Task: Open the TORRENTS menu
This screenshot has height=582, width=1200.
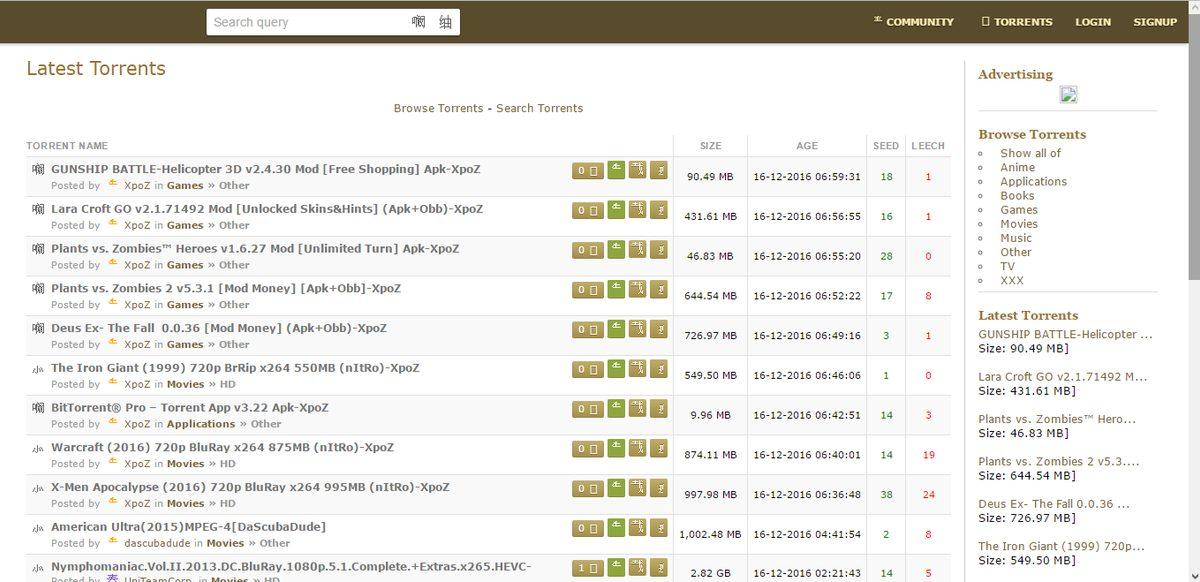Action: pos(1016,21)
